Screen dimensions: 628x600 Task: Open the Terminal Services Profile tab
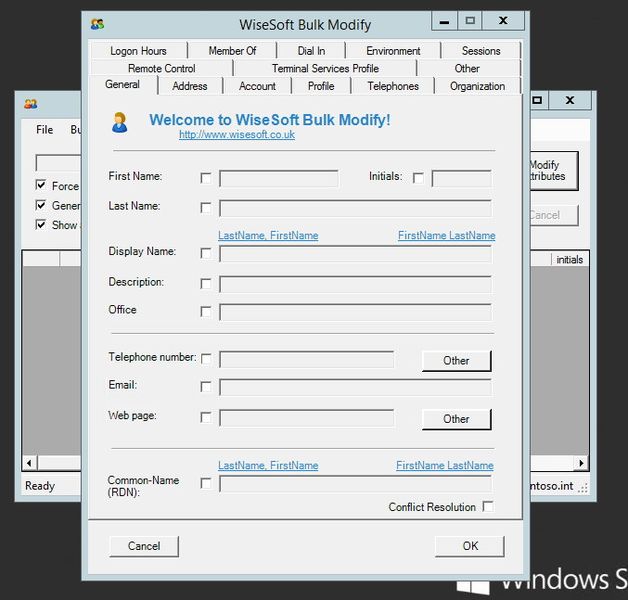[x=325, y=68]
